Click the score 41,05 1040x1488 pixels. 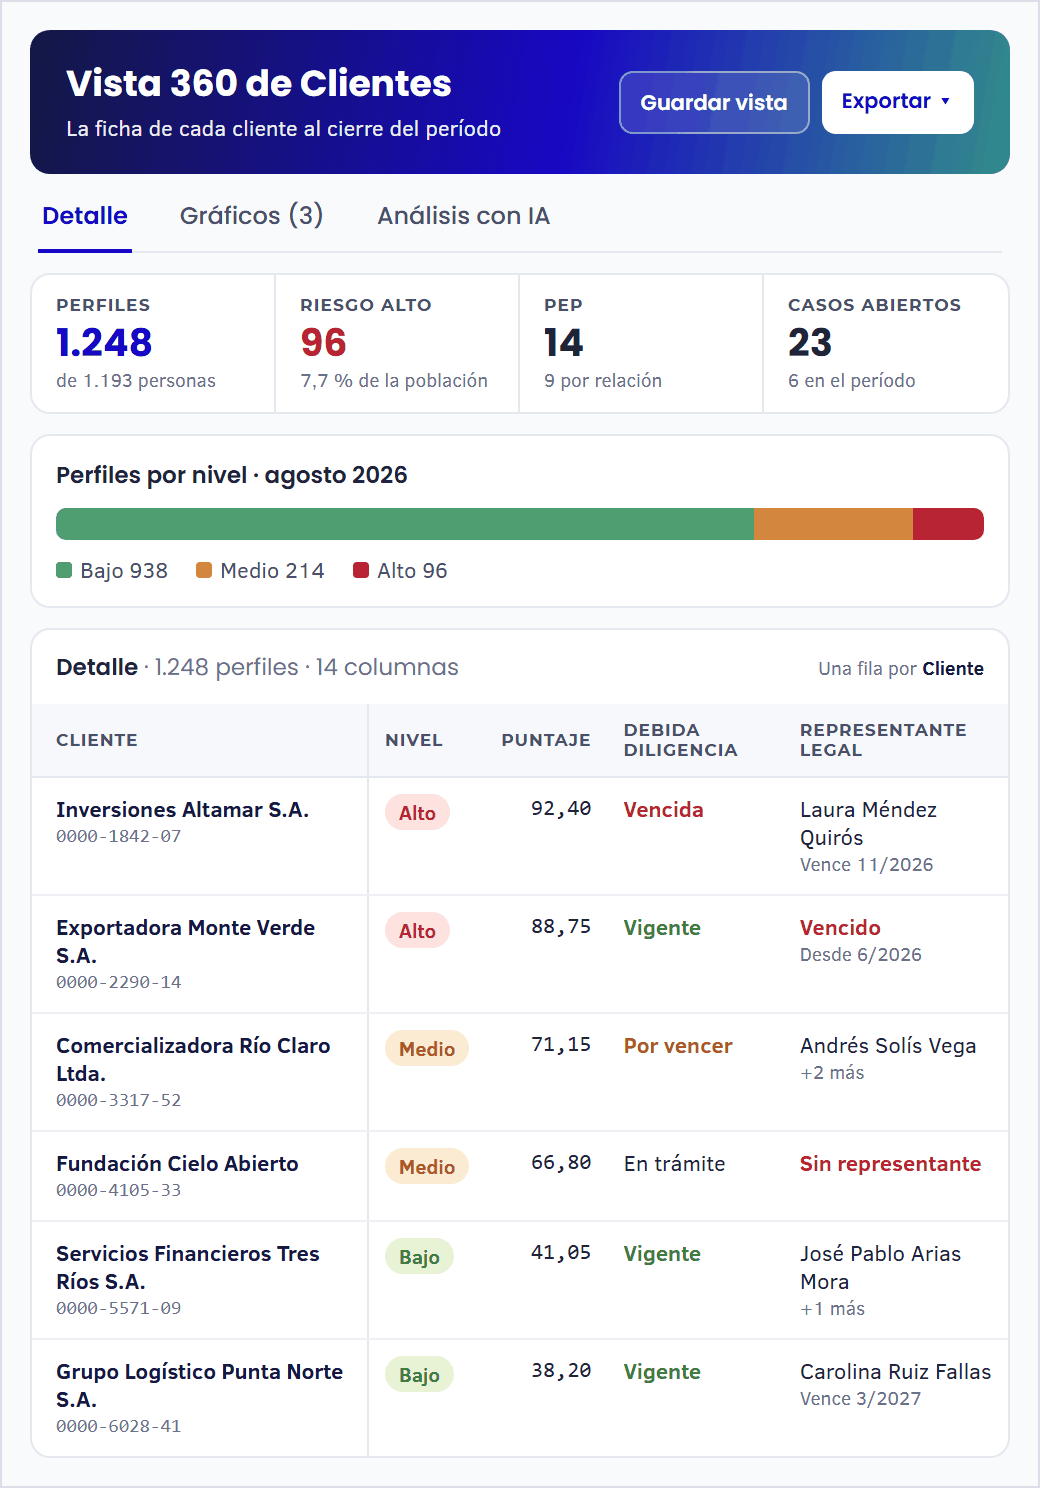[x=561, y=1252]
